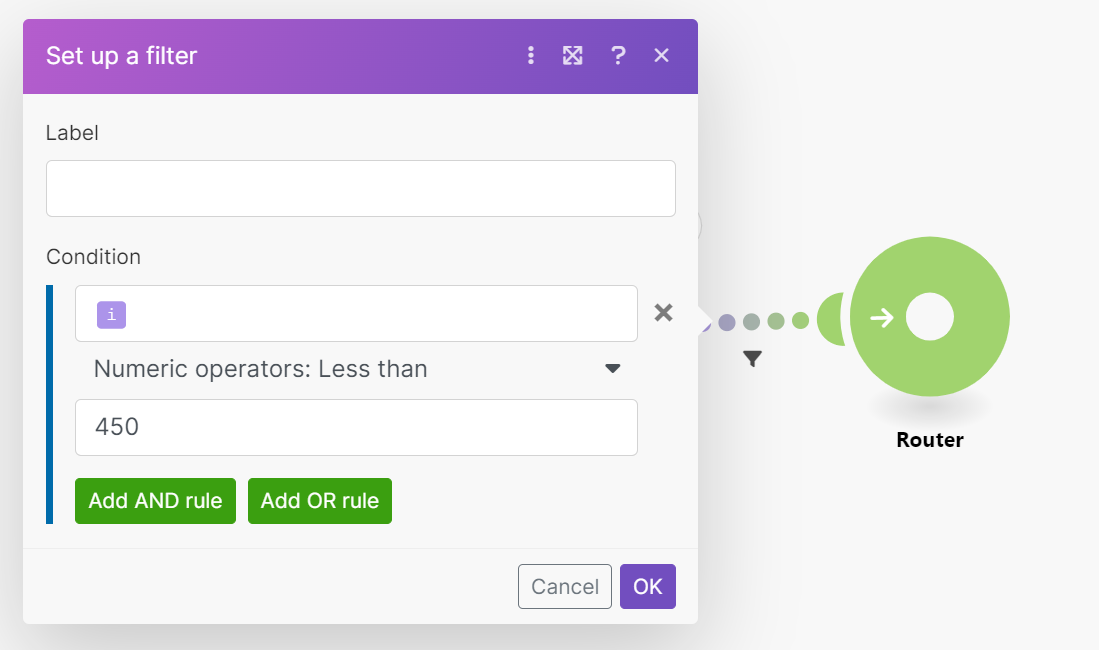Click the "Set up a filter" dialog title
The height and width of the screenshot is (650, 1099).
pos(121,56)
